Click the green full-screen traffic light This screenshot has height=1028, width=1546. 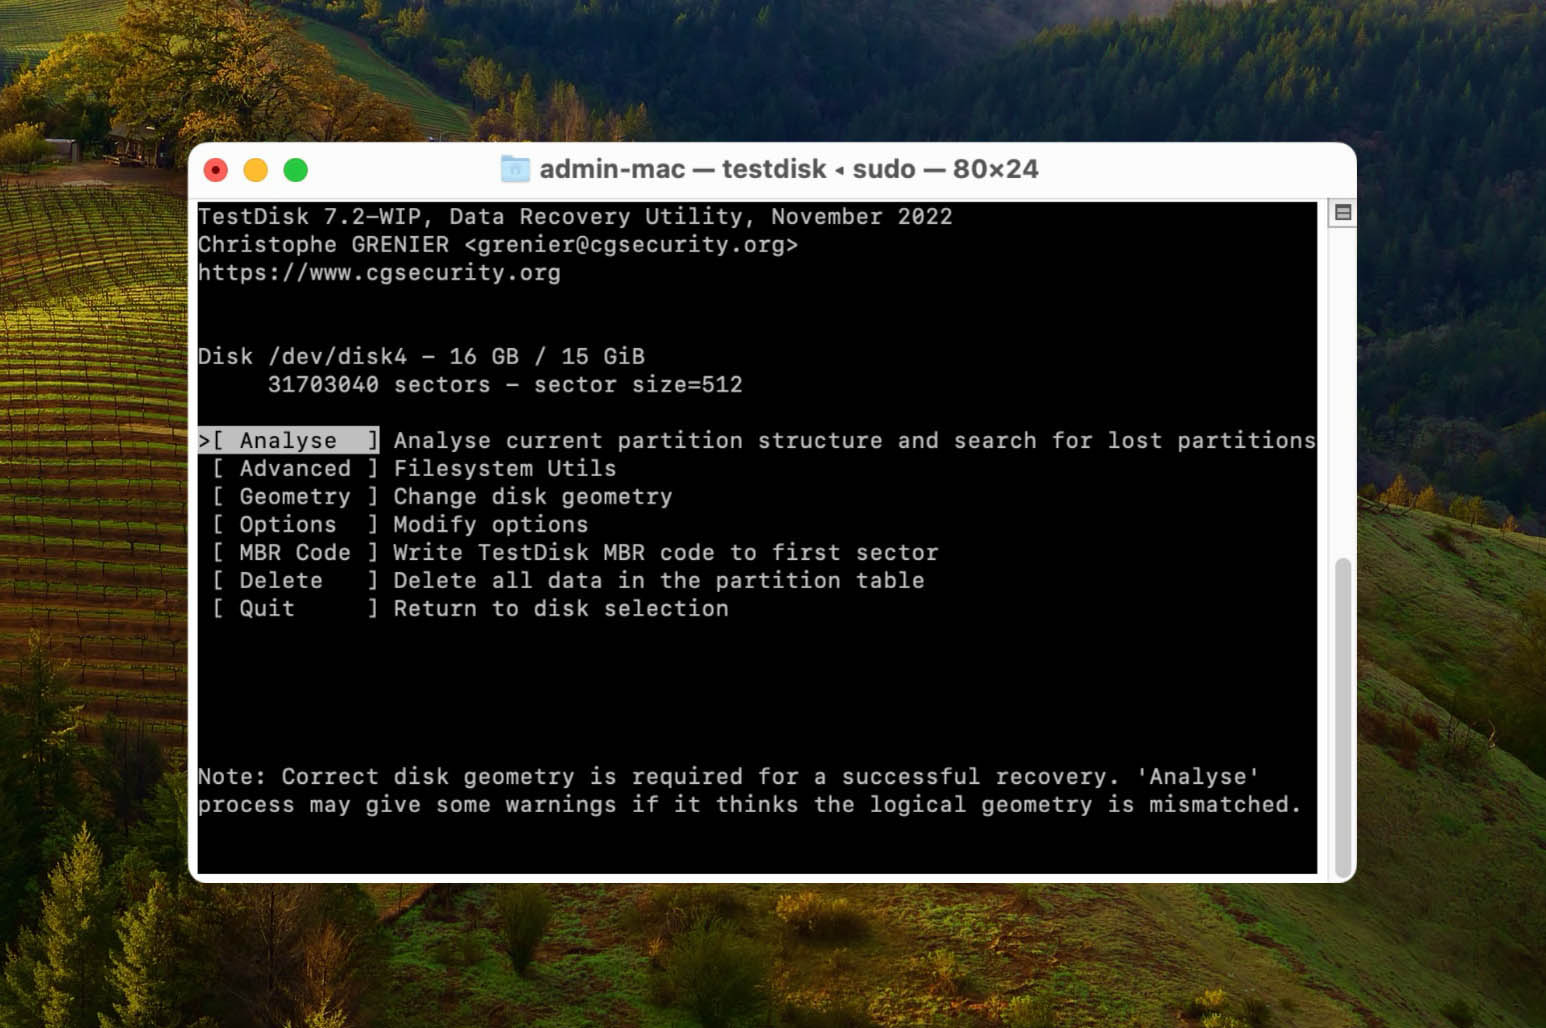coord(296,169)
